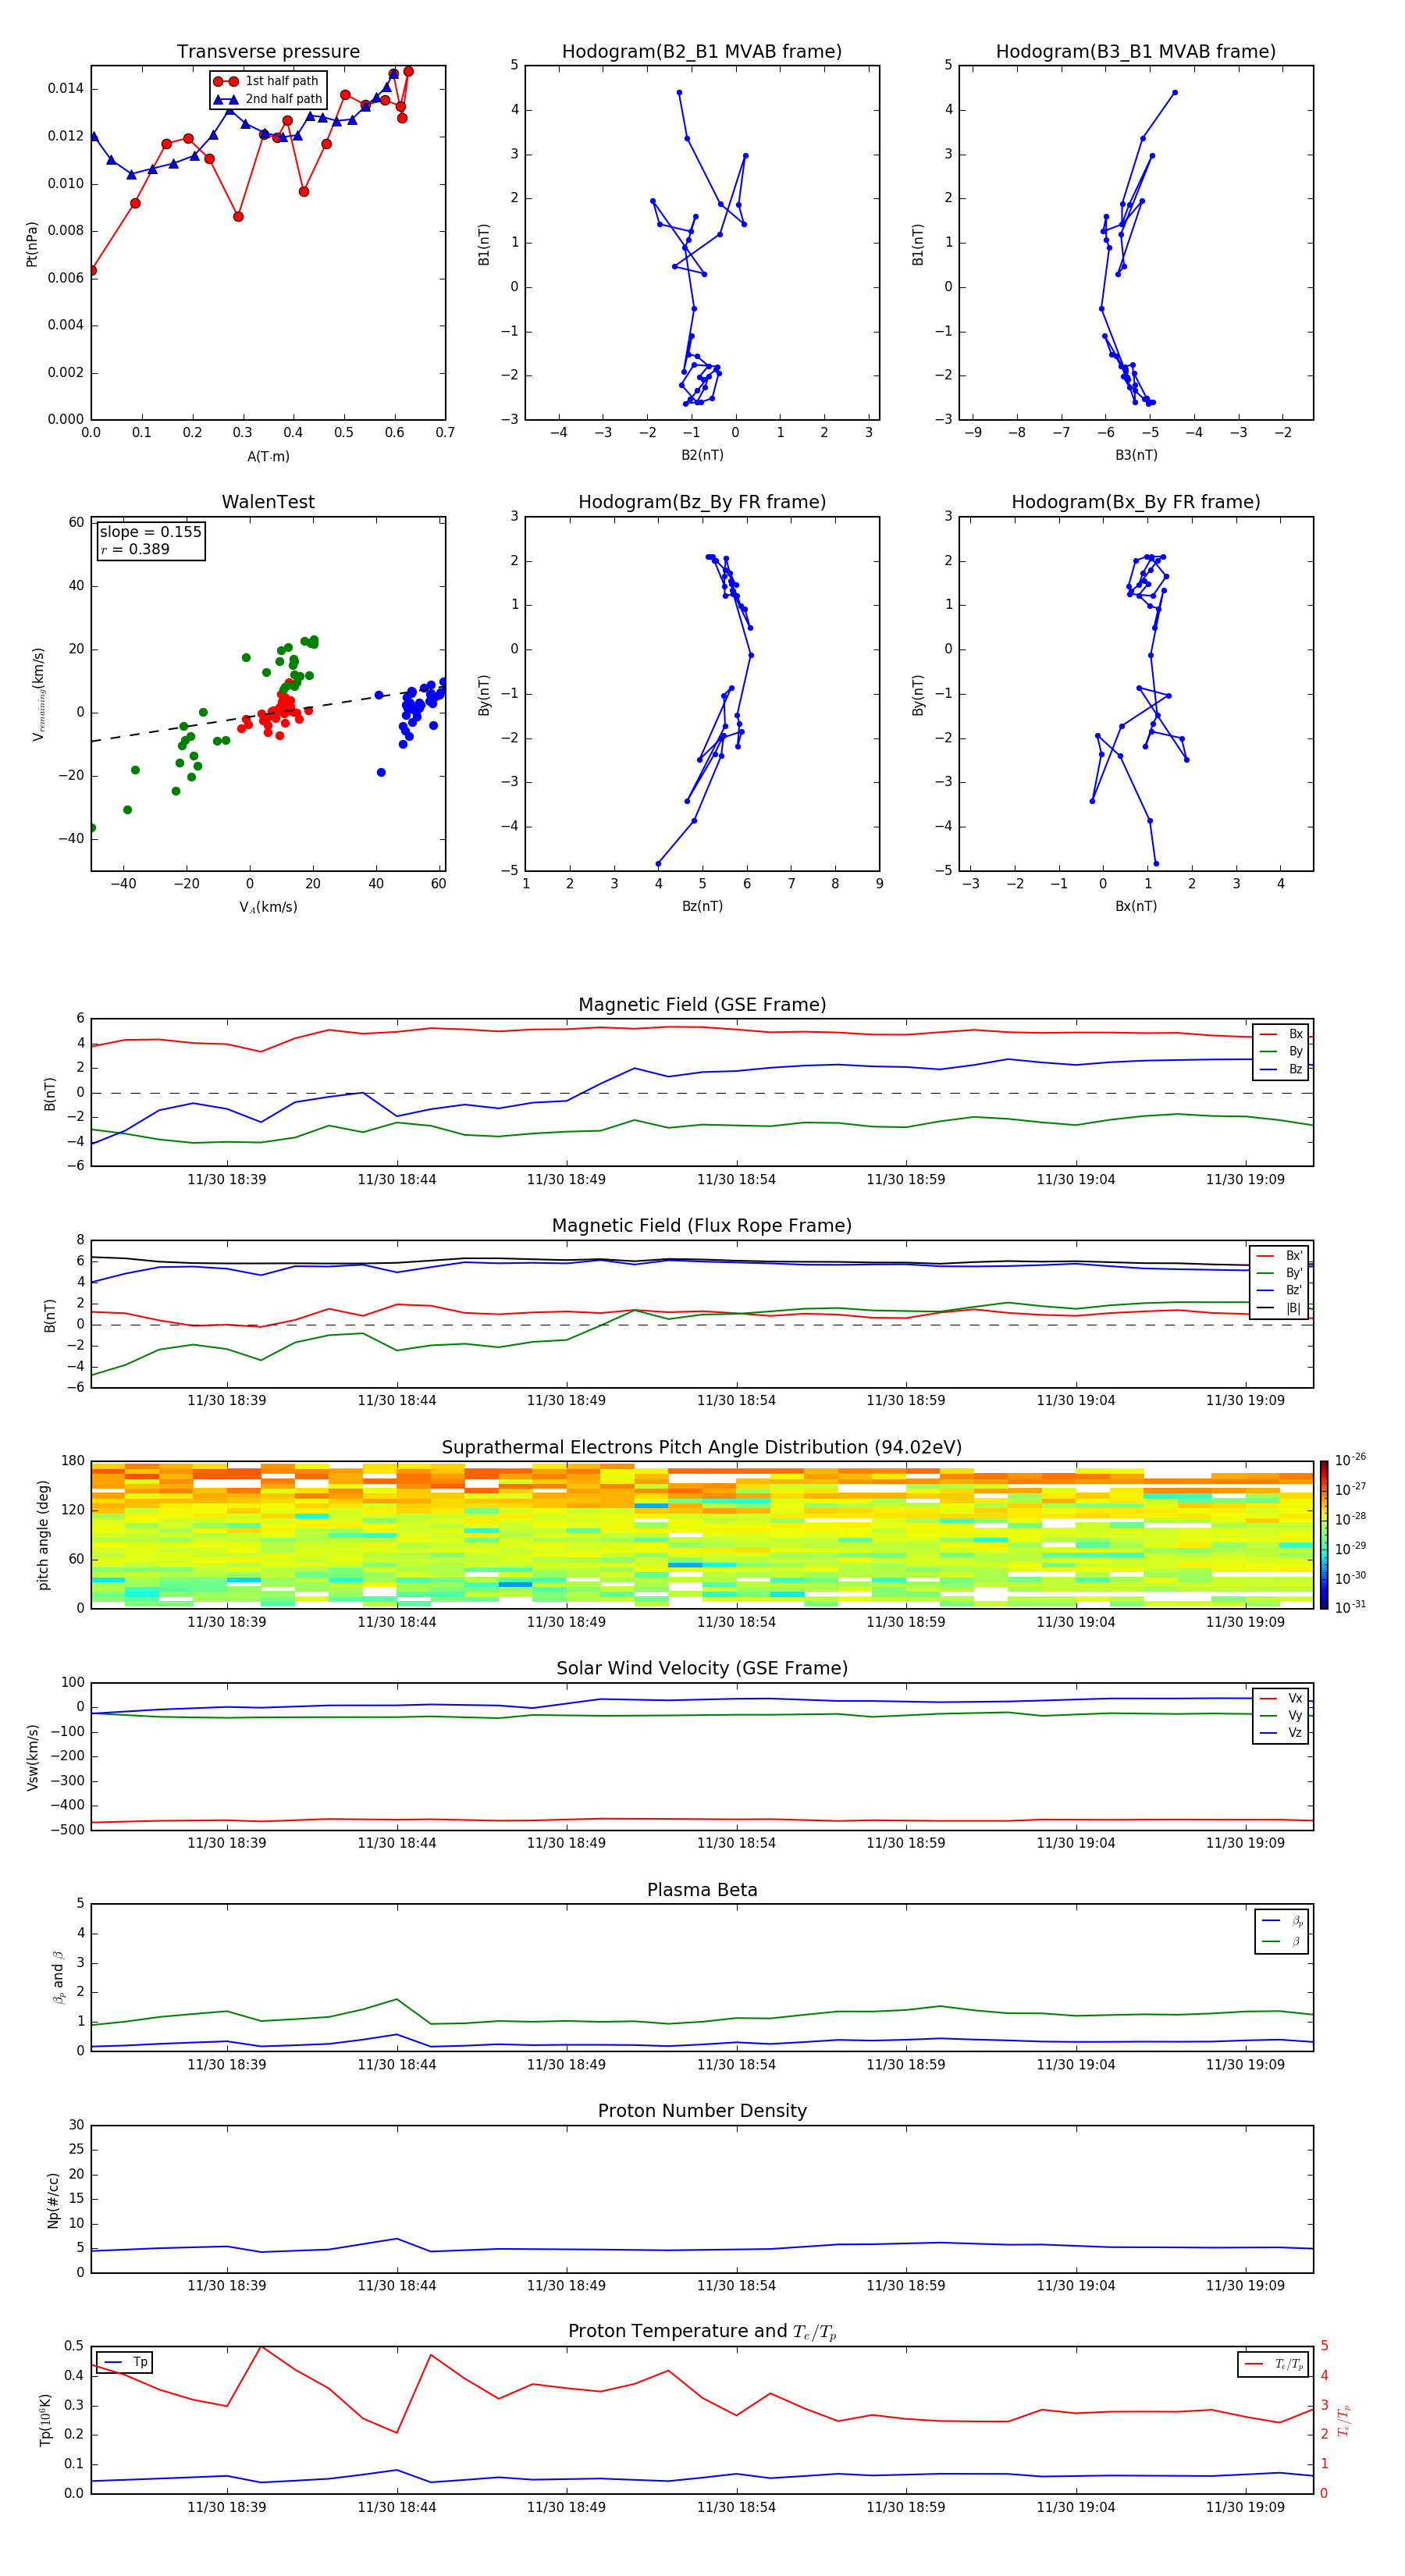The height and width of the screenshot is (2576, 1405).
Task: Select Vx legend entry in solar wind panel
Action: pyautogui.click(x=1282, y=1698)
